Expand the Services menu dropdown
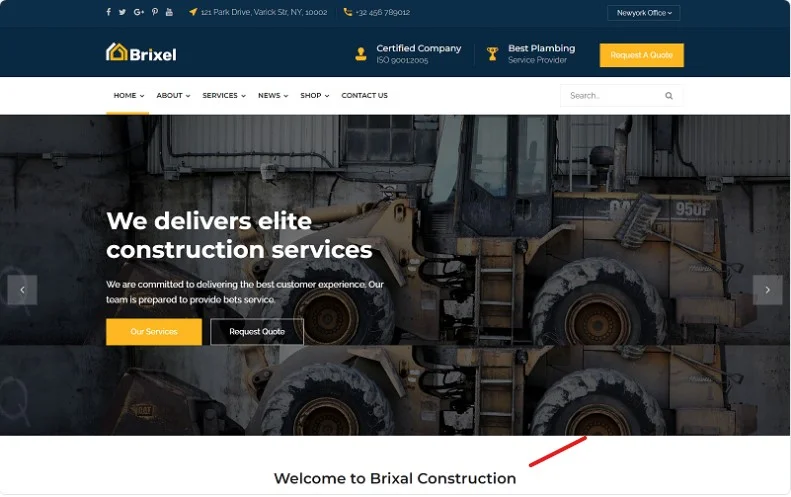 (x=224, y=95)
